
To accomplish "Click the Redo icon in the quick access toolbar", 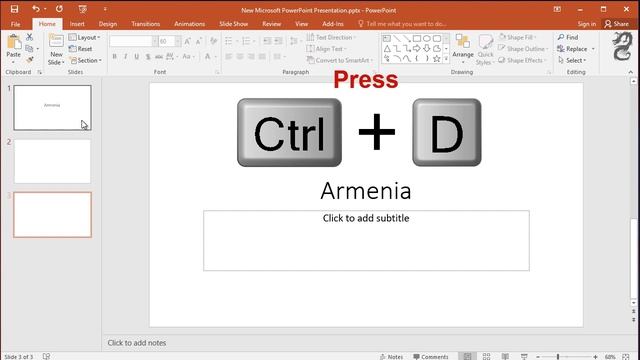I will 60,9.
